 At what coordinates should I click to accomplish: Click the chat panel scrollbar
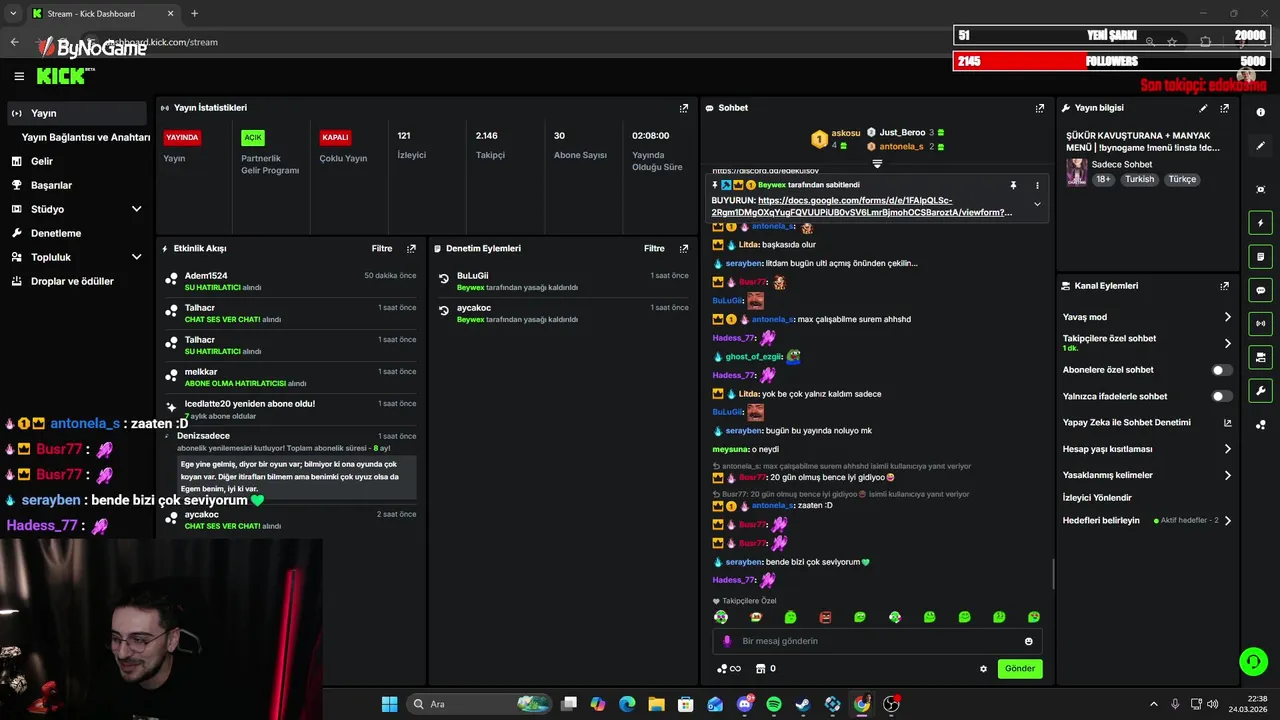pos(1053,573)
